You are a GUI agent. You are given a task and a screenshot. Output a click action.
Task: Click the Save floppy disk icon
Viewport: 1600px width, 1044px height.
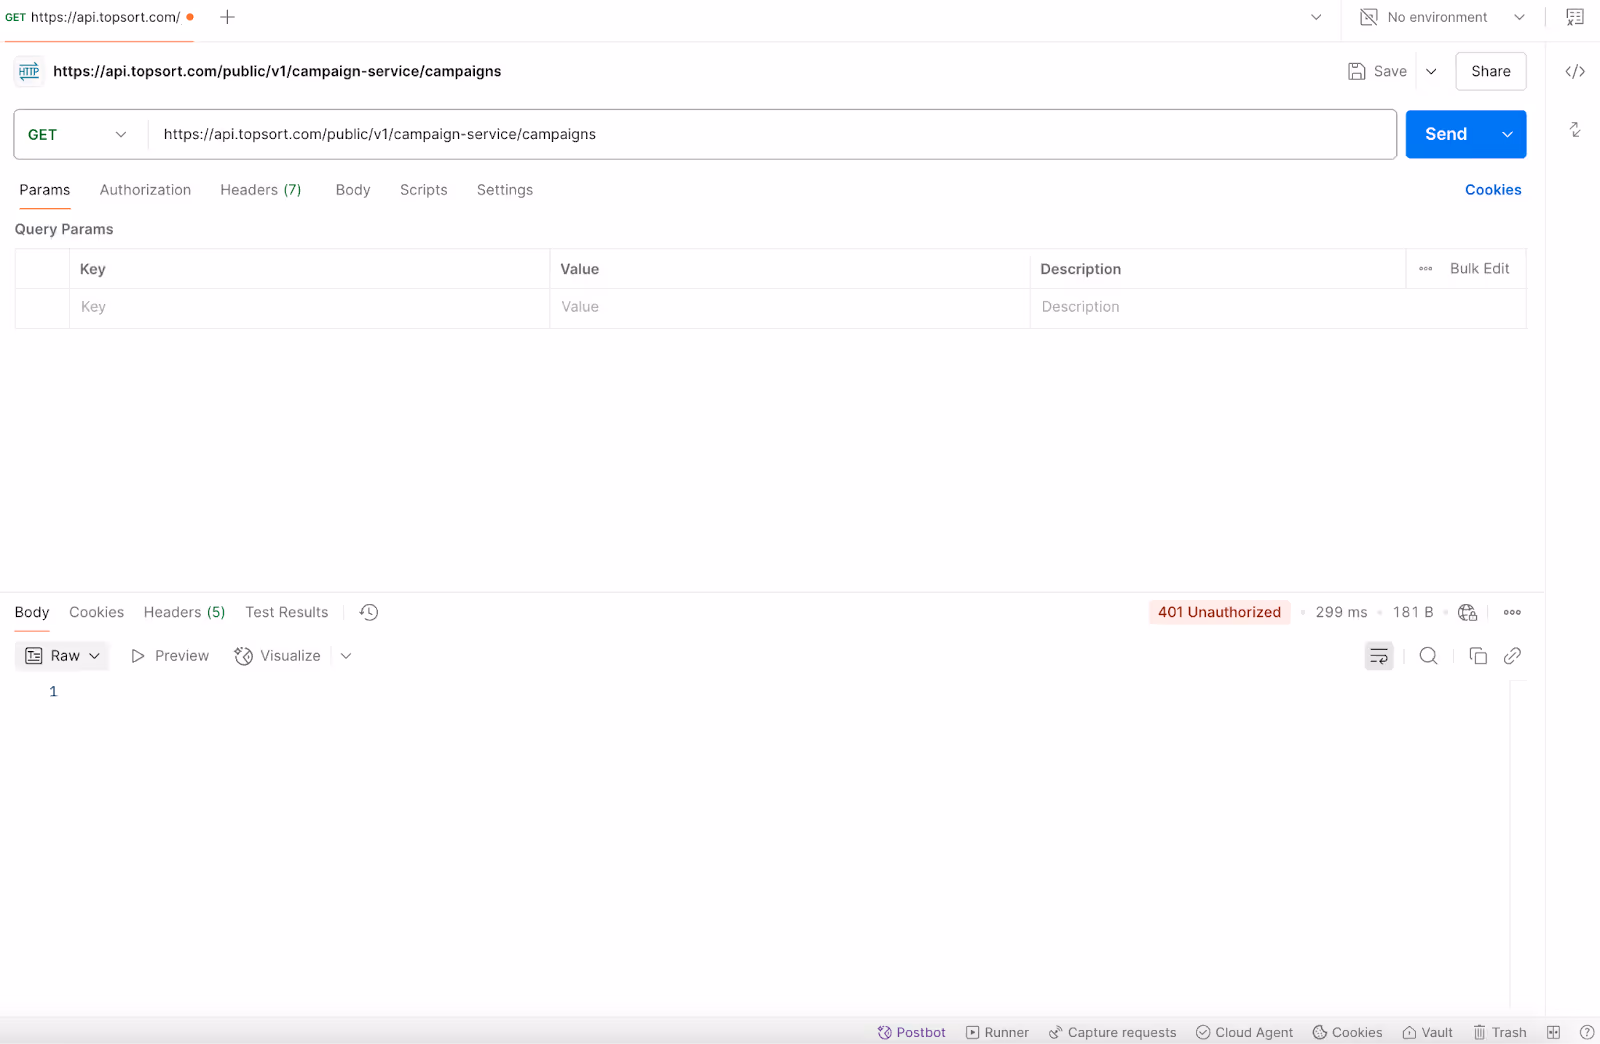tap(1357, 71)
